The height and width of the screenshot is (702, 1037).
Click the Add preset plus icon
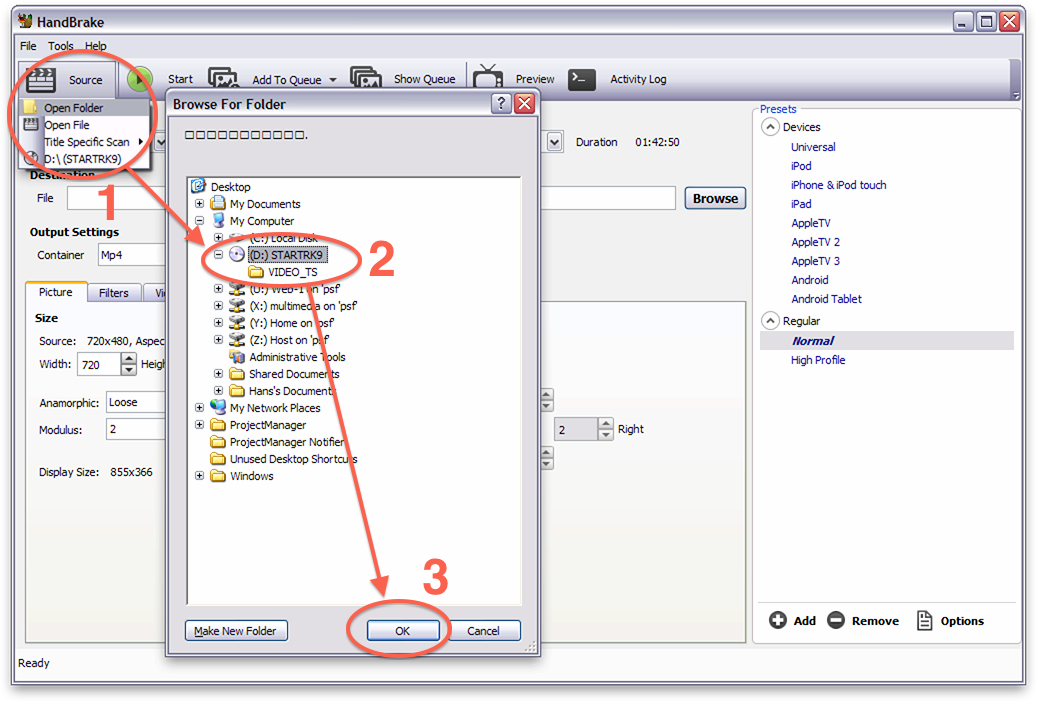[x=778, y=621]
